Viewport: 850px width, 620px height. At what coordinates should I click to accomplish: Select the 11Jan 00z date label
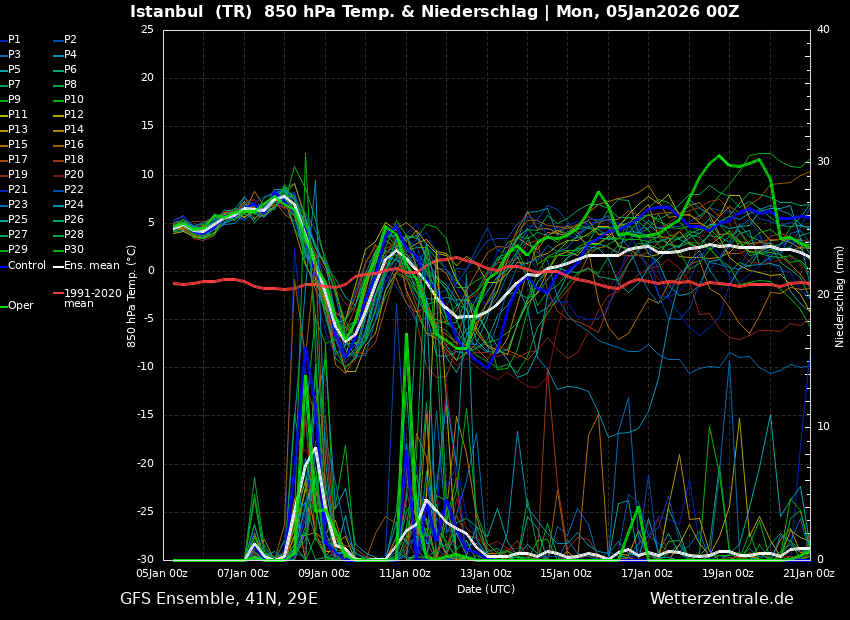pyautogui.click(x=405, y=574)
